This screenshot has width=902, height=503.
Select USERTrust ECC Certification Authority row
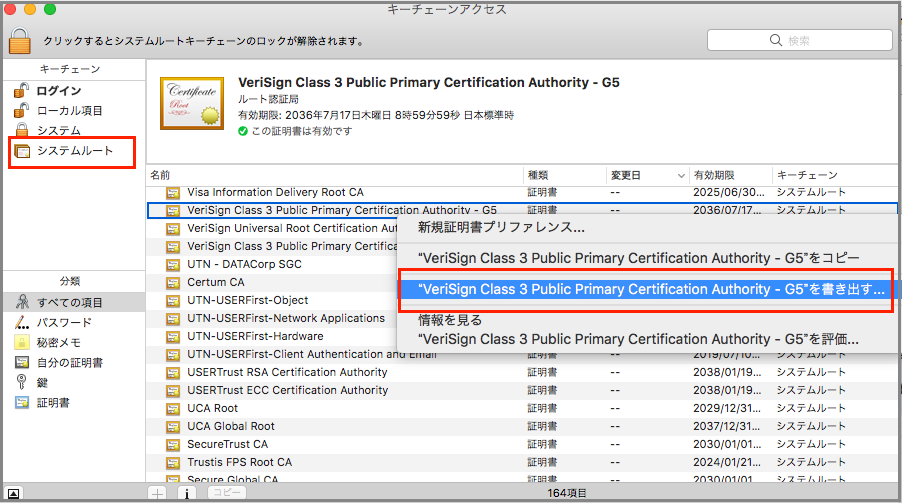tap(522, 390)
